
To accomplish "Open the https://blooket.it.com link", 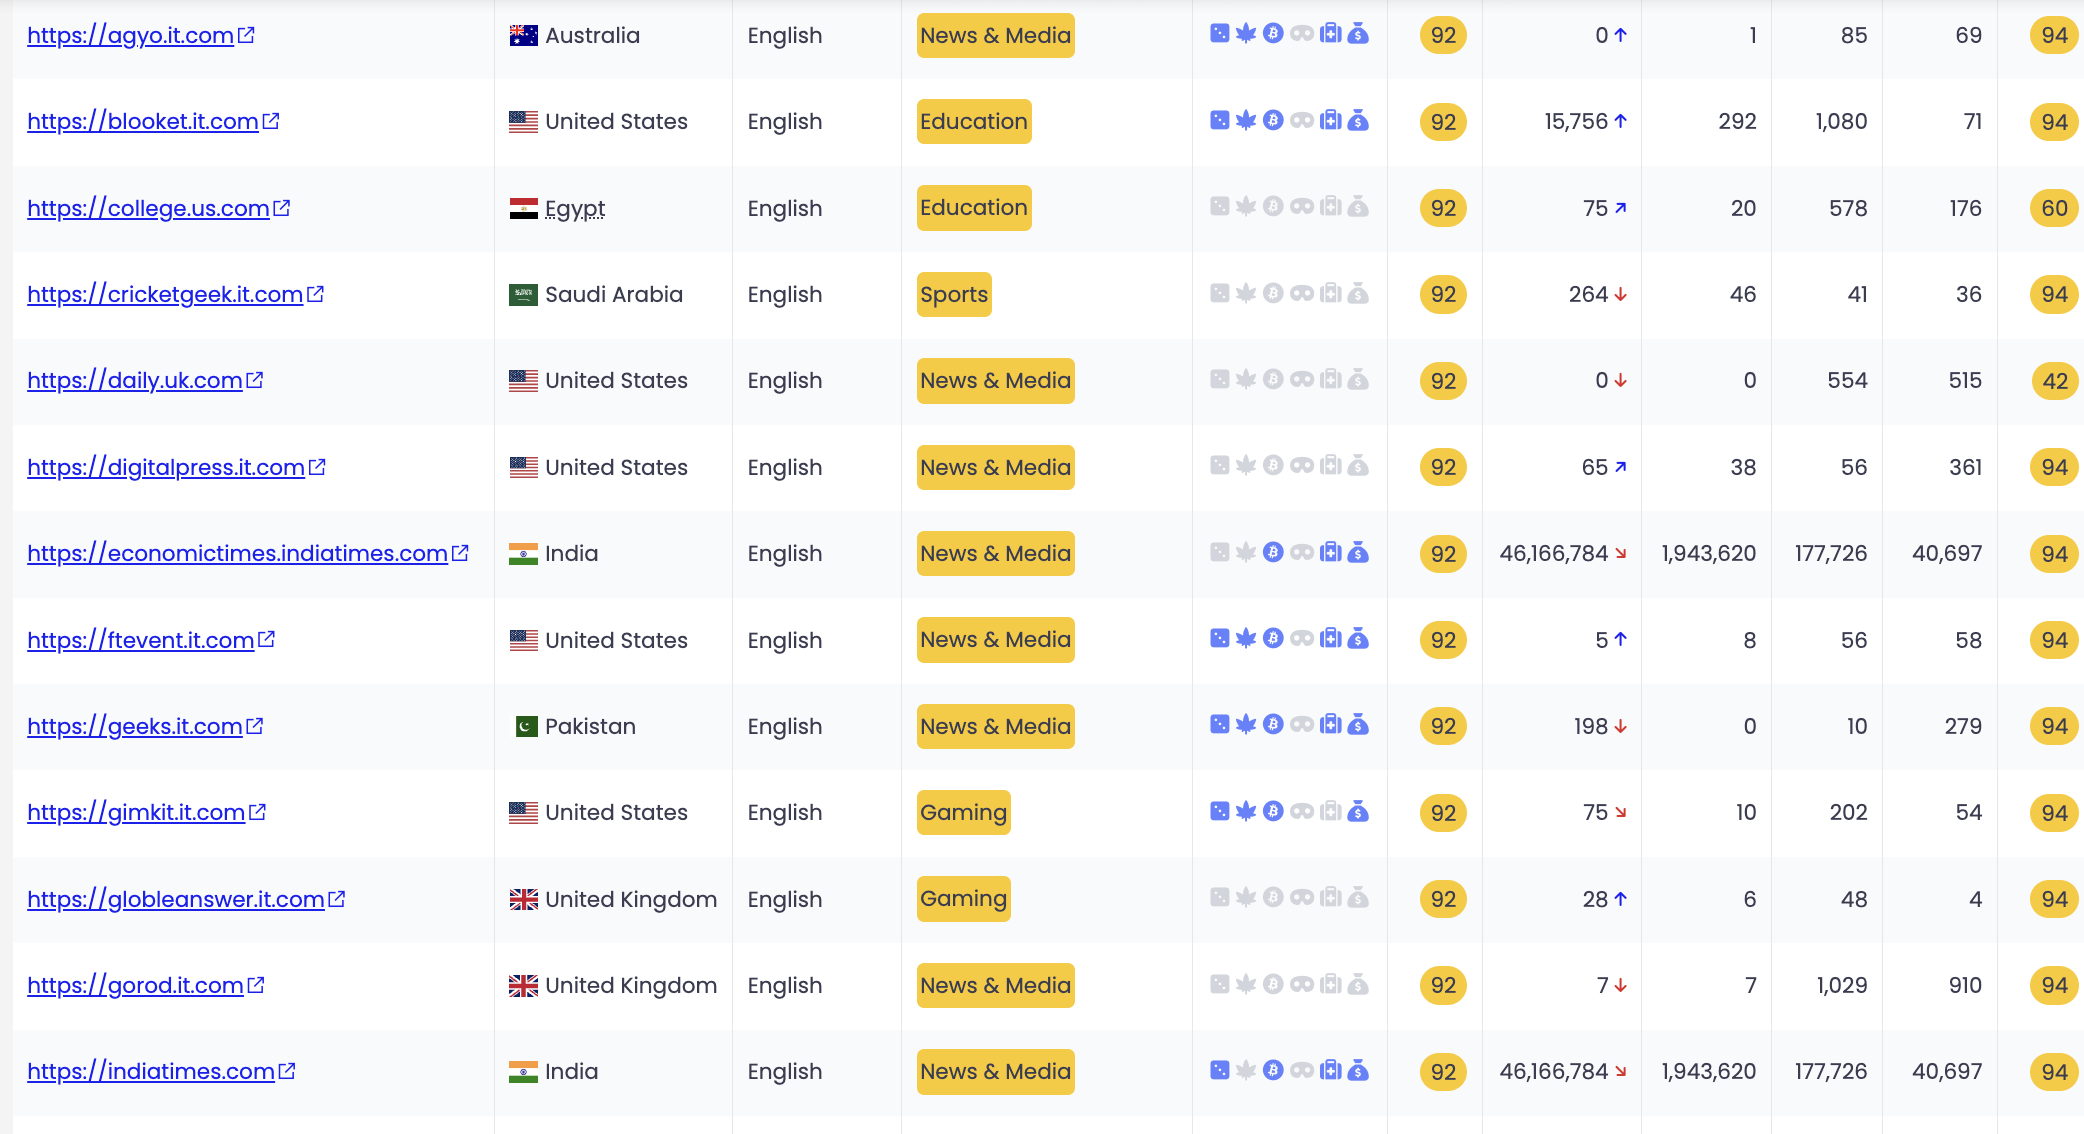I will click(143, 121).
